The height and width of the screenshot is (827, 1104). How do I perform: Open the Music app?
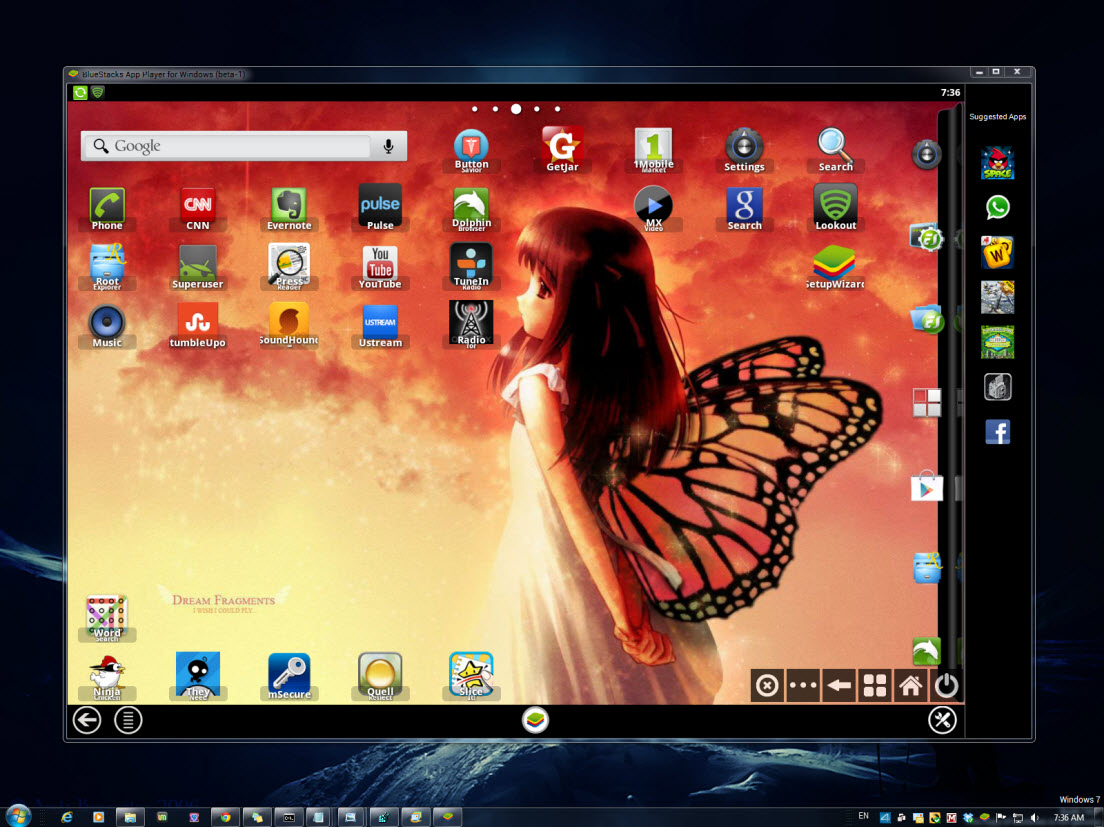(x=107, y=326)
